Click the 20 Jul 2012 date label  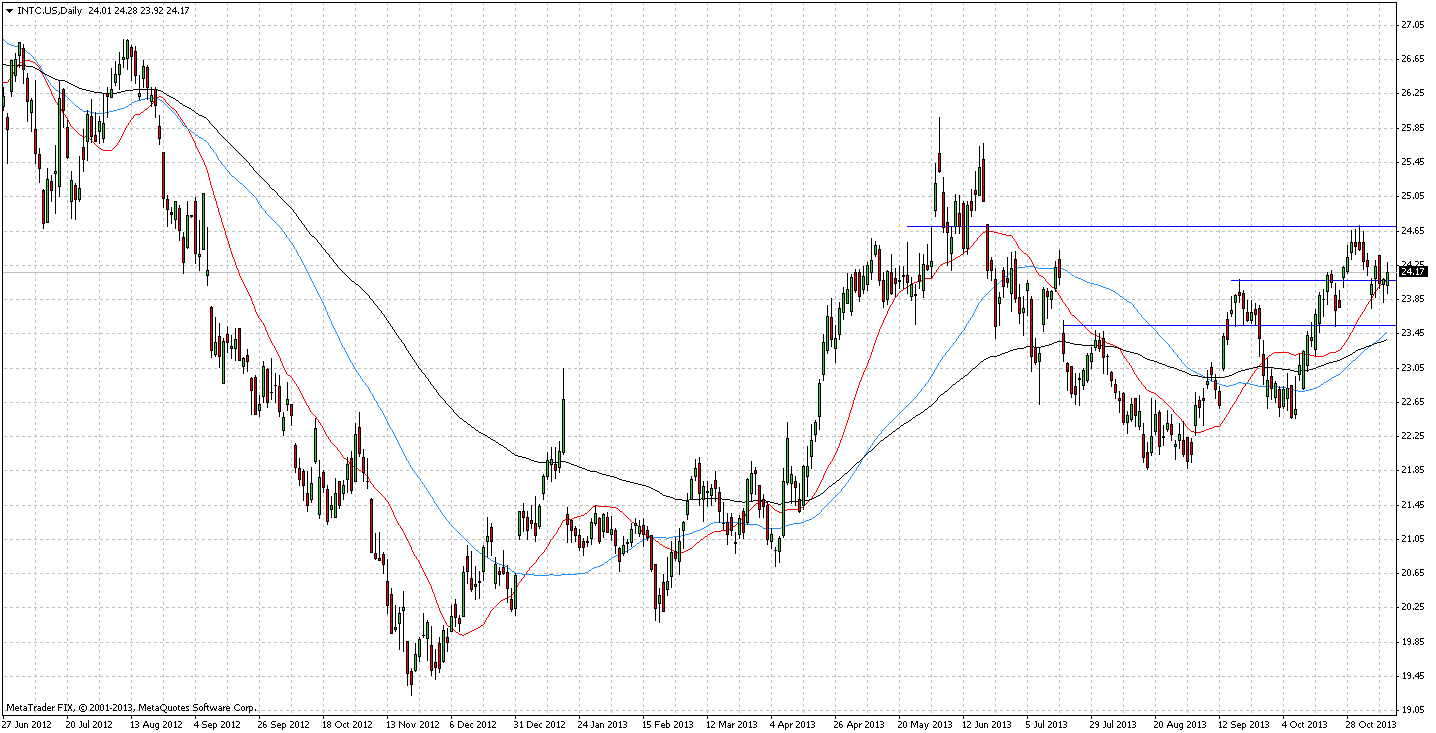(89, 723)
